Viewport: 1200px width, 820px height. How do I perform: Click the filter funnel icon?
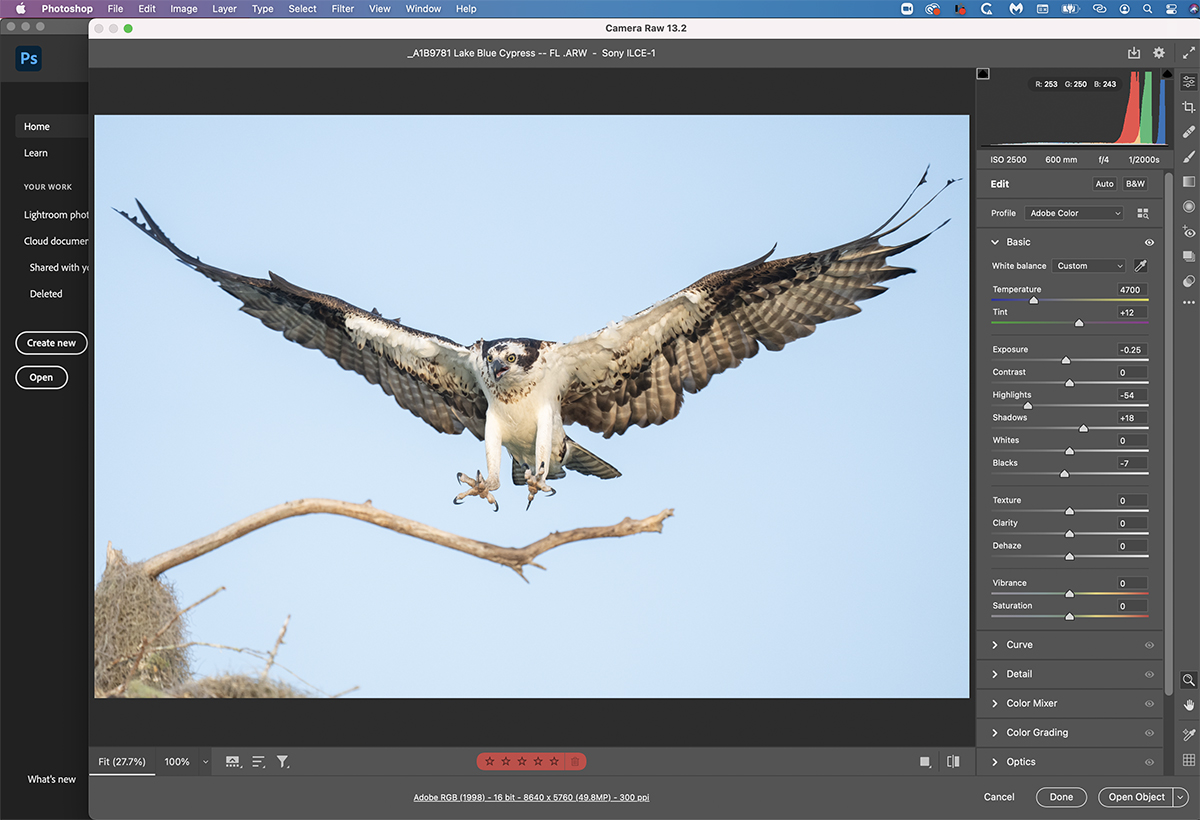coord(283,762)
